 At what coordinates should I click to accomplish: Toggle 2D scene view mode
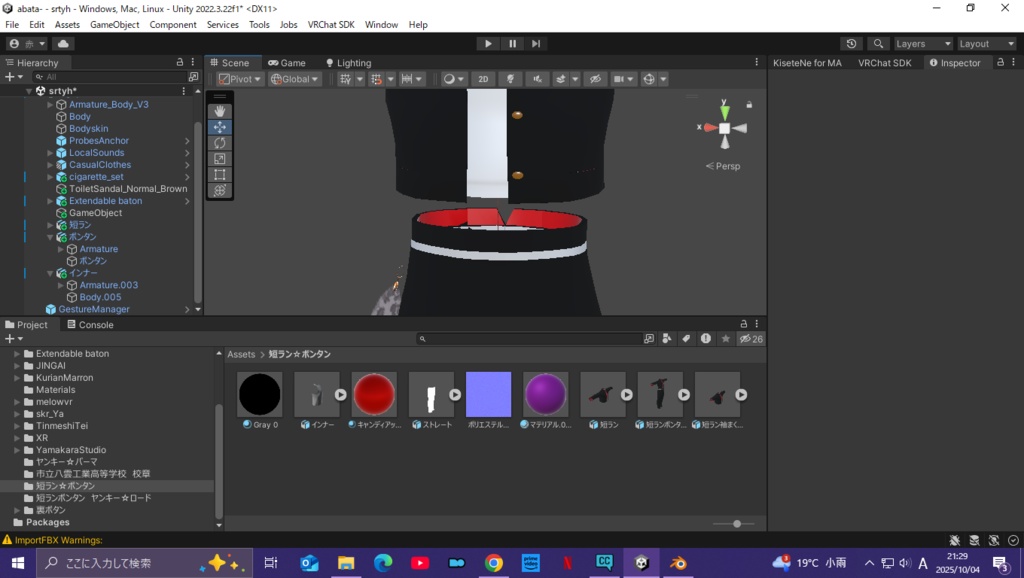click(483, 79)
